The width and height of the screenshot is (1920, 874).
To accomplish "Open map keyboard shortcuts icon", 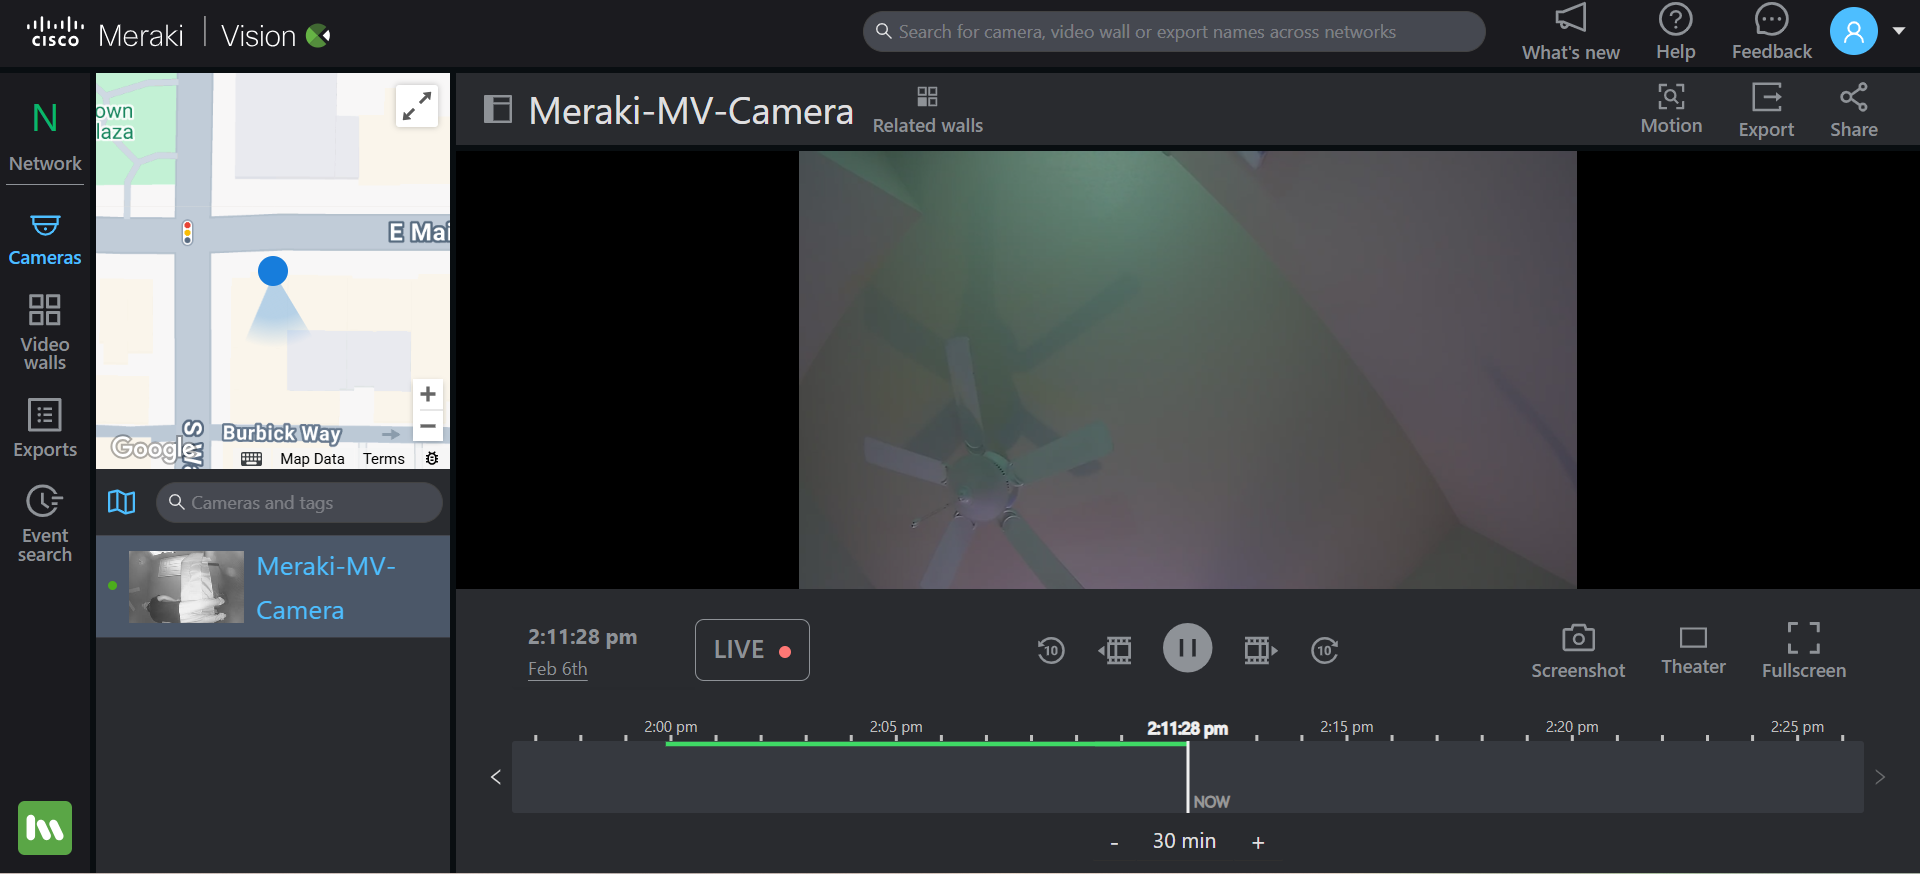I will tap(252, 459).
